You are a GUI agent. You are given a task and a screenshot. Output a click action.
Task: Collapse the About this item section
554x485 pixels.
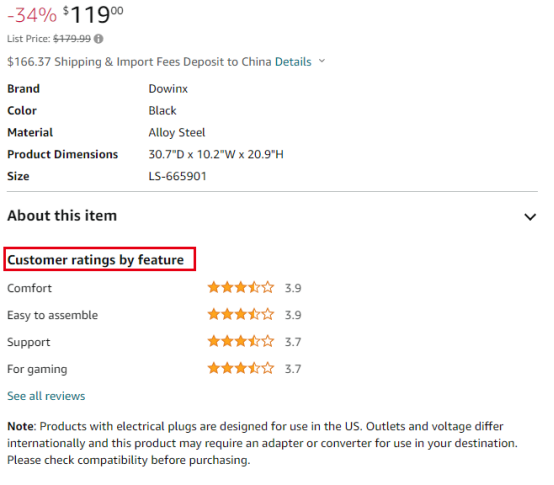click(530, 217)
